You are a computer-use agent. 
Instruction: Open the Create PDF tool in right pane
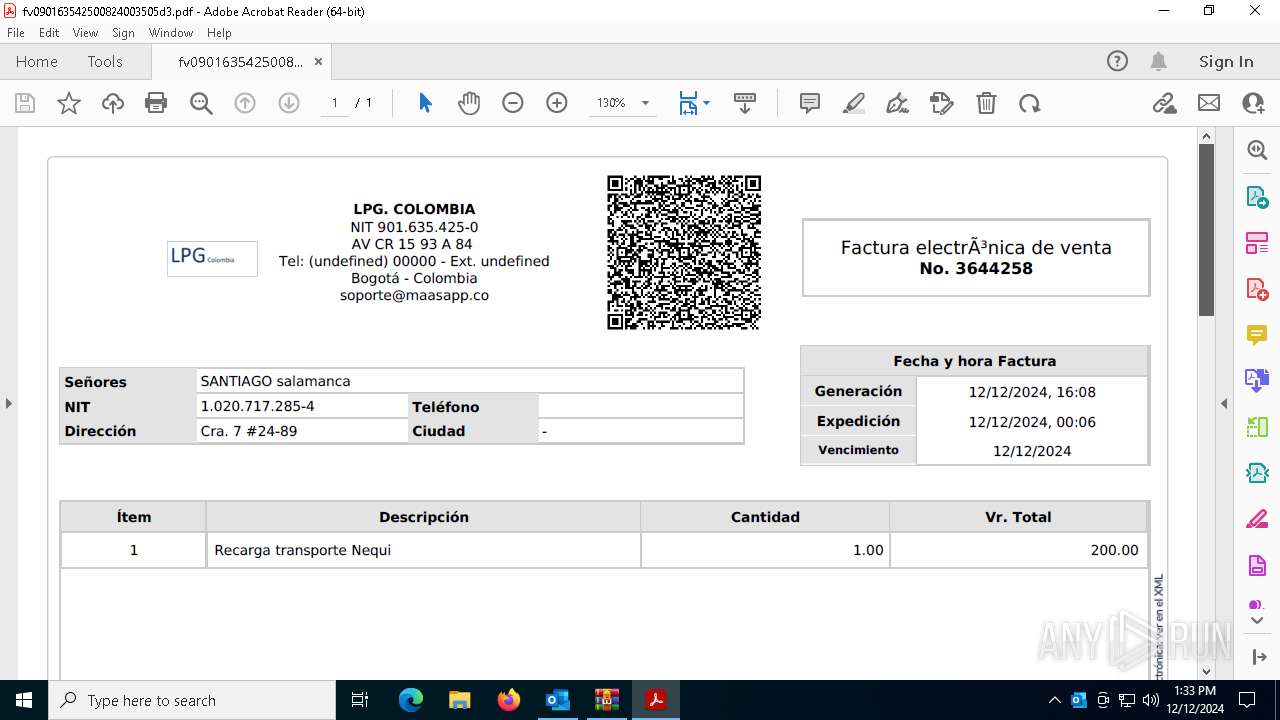point(1257,288)
